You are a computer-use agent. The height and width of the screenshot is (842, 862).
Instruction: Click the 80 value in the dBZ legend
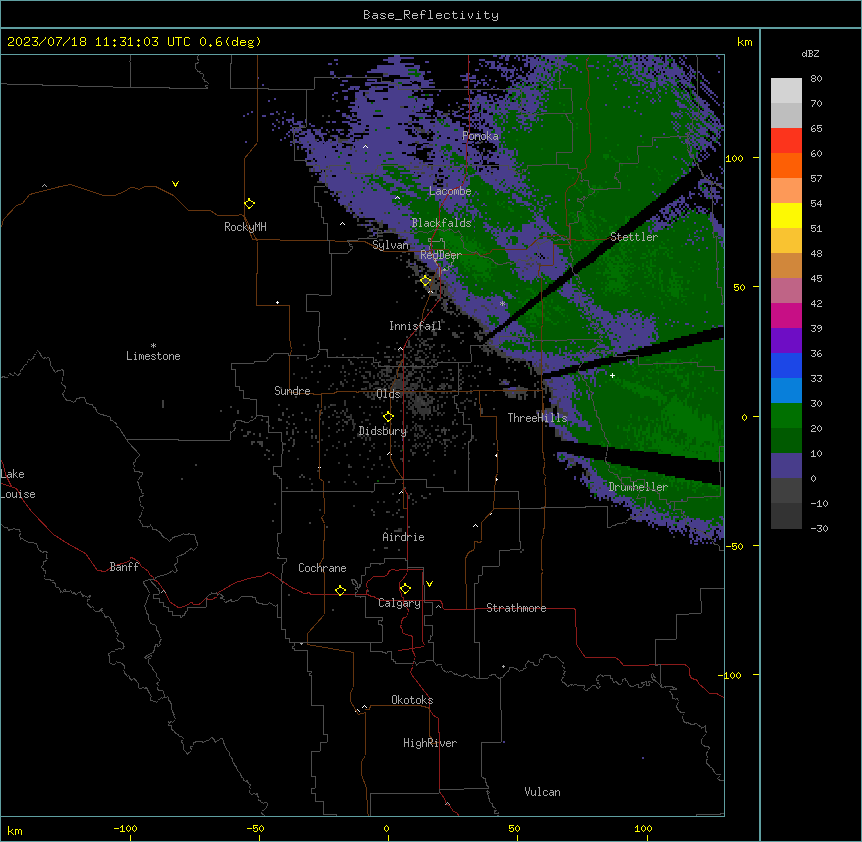tap(816, 79)
